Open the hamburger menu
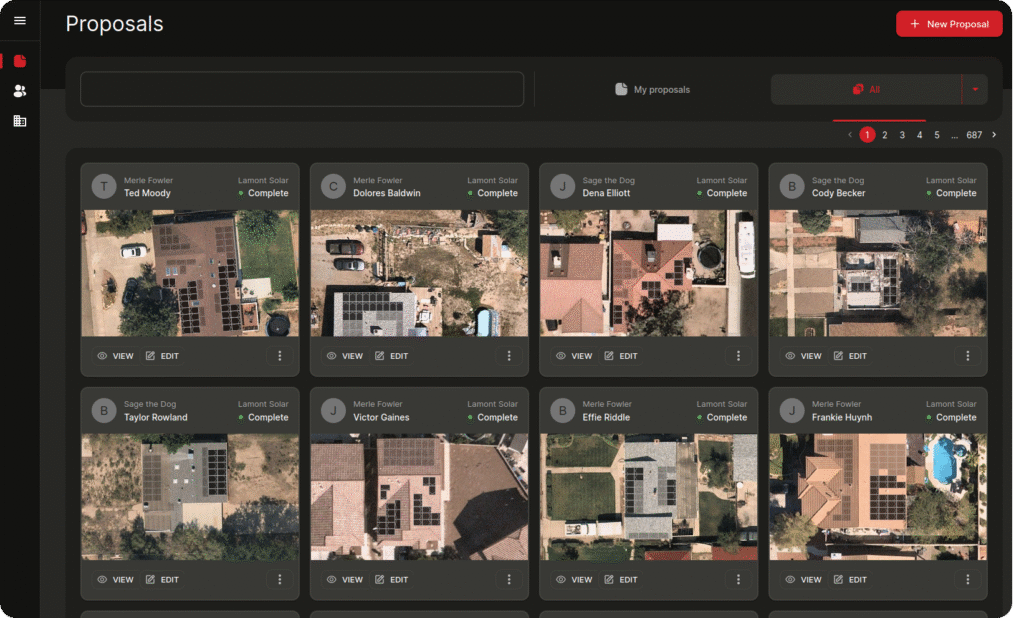The image size is (1024, 618). tap(20, 21)
